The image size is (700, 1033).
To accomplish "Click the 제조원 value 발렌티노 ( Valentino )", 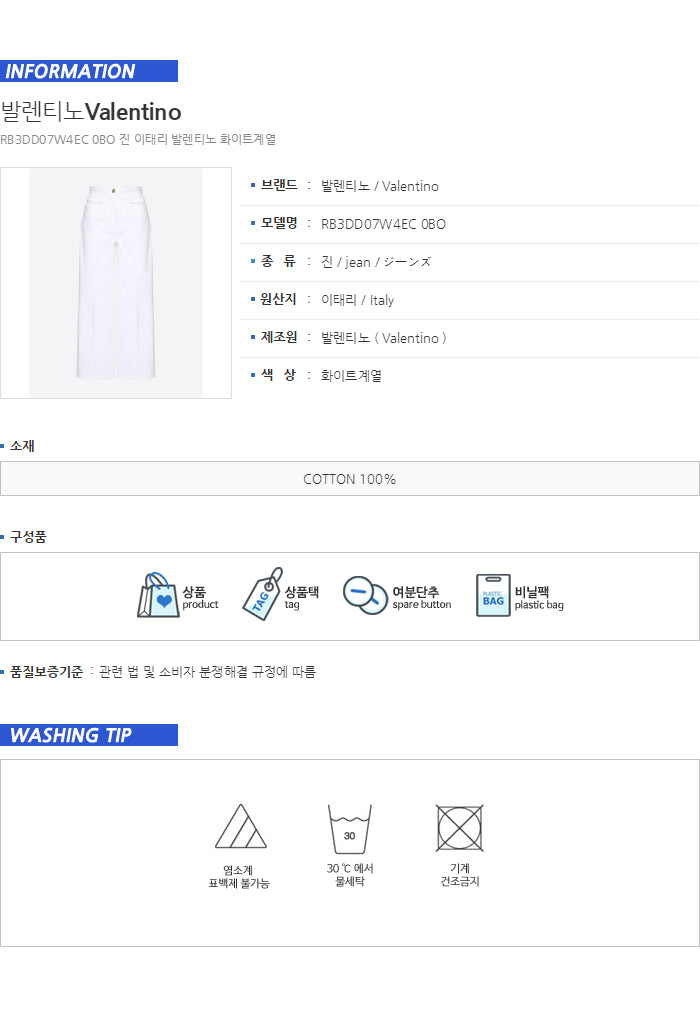I will [x=384, y=338].
